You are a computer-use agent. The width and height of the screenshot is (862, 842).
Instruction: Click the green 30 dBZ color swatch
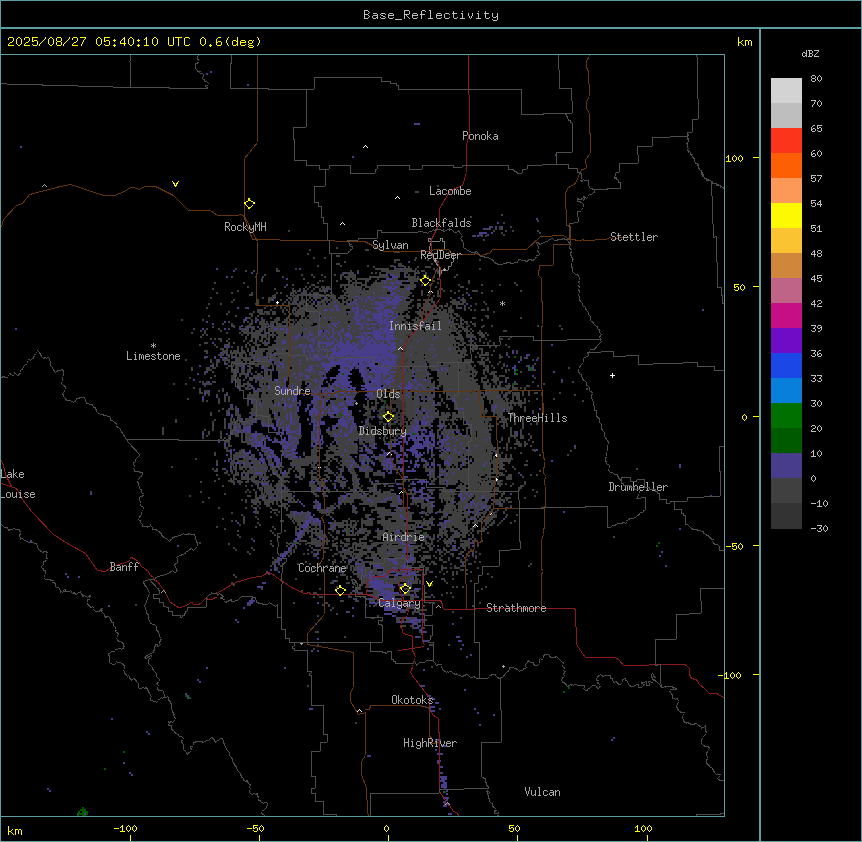point(786,416)
